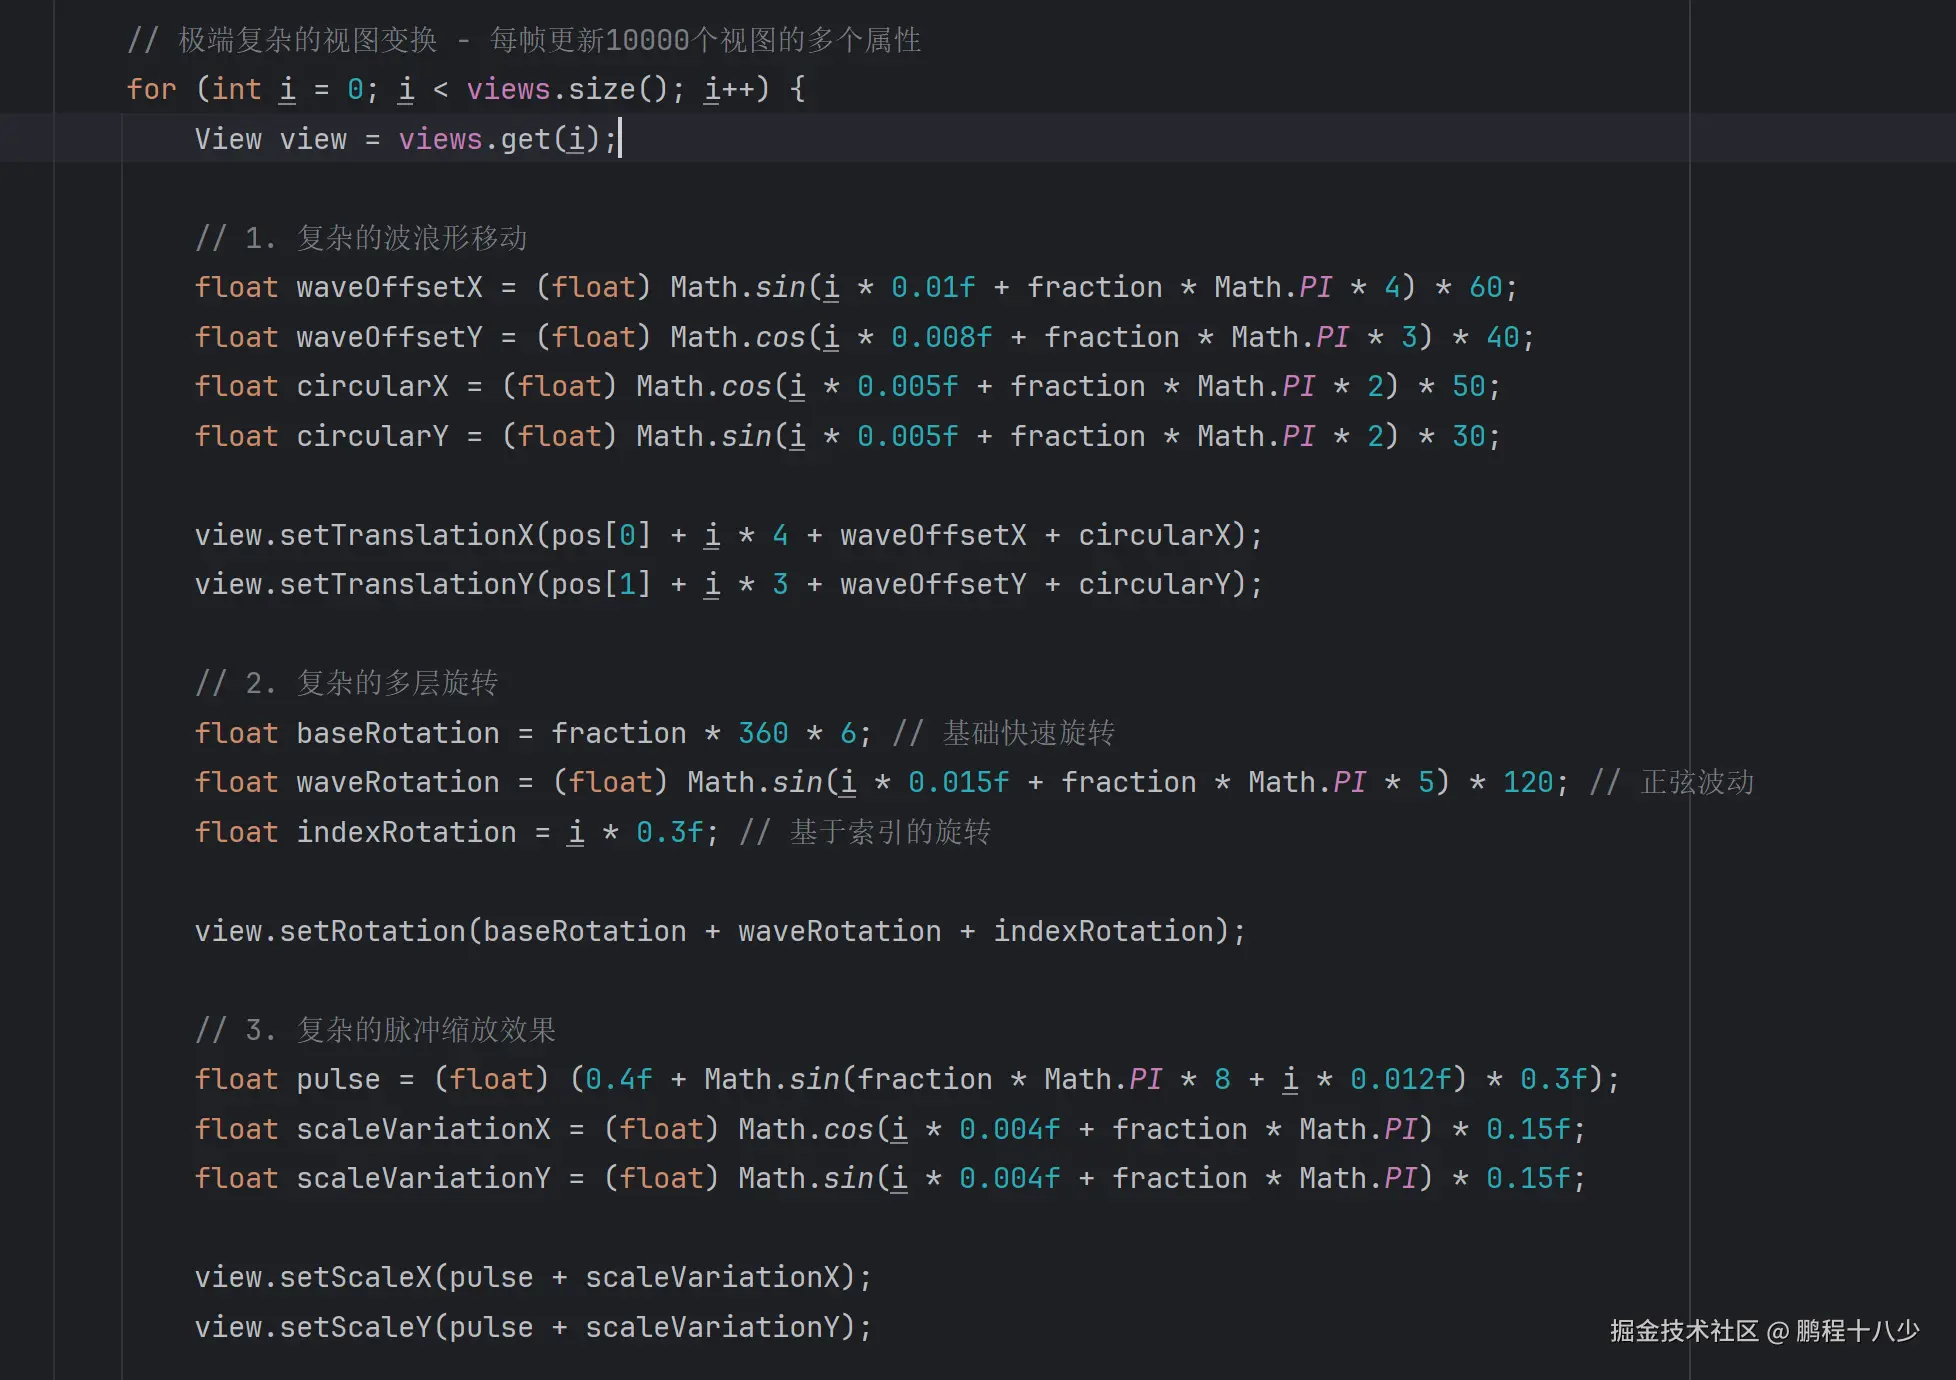Click the baseRotation variable declaration name
Image resolution: width=1956 pixels, height=1380 pixels.
397,734
